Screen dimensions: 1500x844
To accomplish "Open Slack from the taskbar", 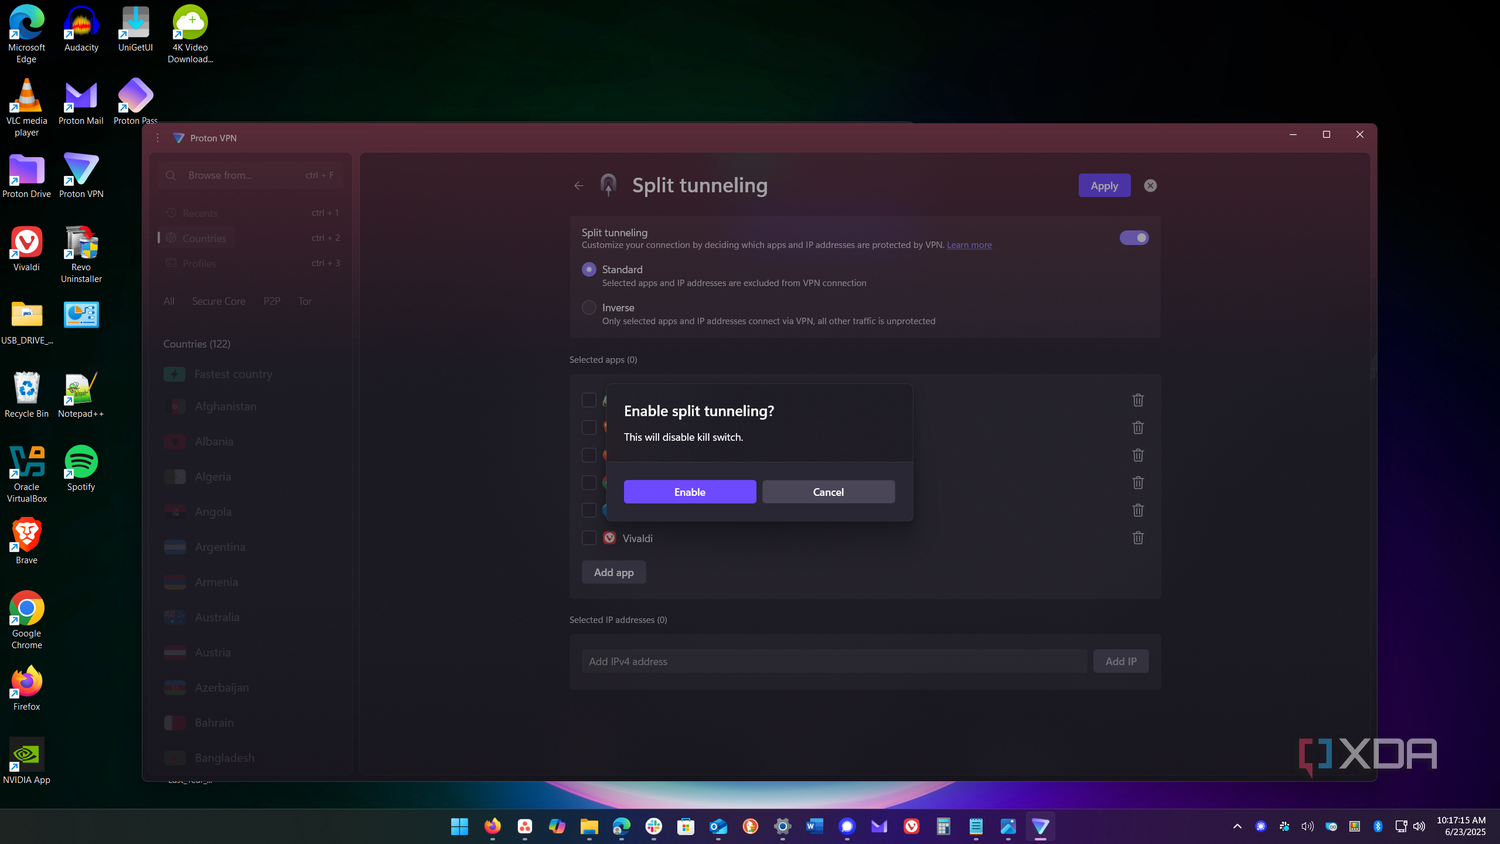I will (x=653, y=826).
